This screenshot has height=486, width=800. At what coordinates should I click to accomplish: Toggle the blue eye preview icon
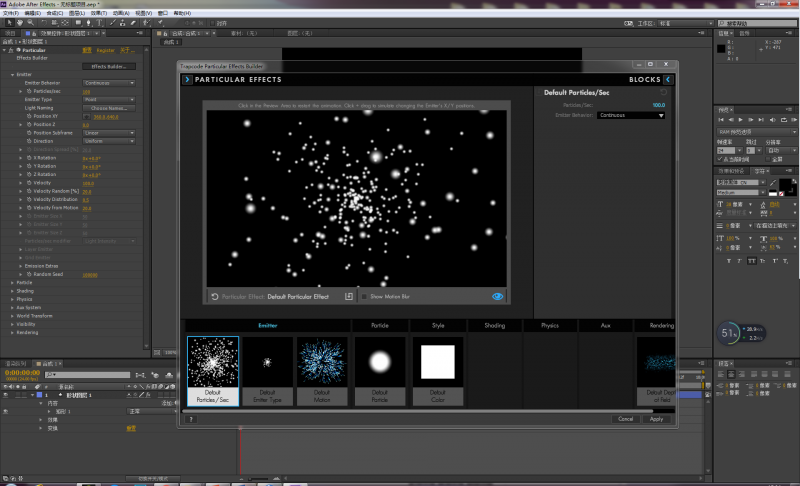tap(497, 296)
